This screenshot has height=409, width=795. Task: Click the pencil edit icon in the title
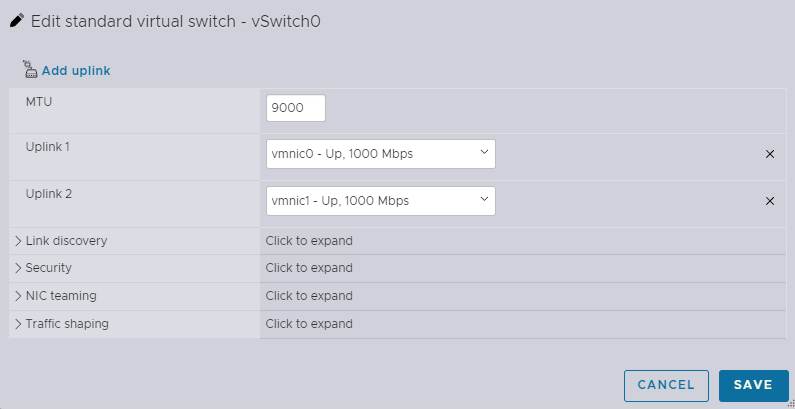(x=17, y=21)
